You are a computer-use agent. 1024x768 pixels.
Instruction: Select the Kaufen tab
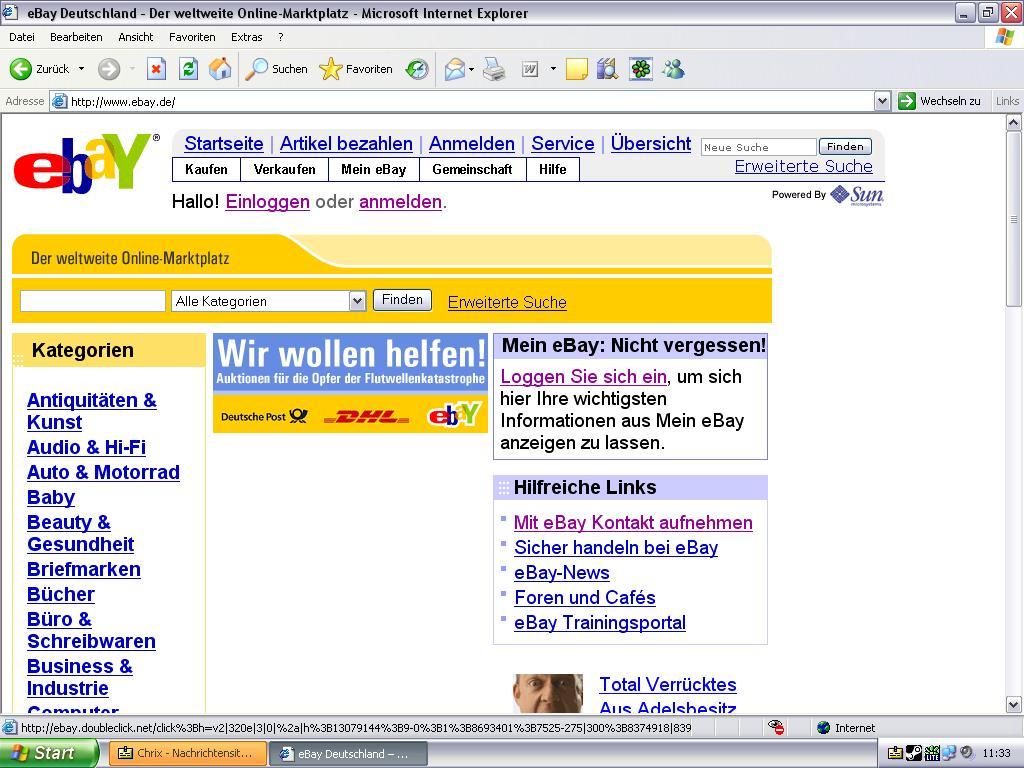[x=206, y=169]
